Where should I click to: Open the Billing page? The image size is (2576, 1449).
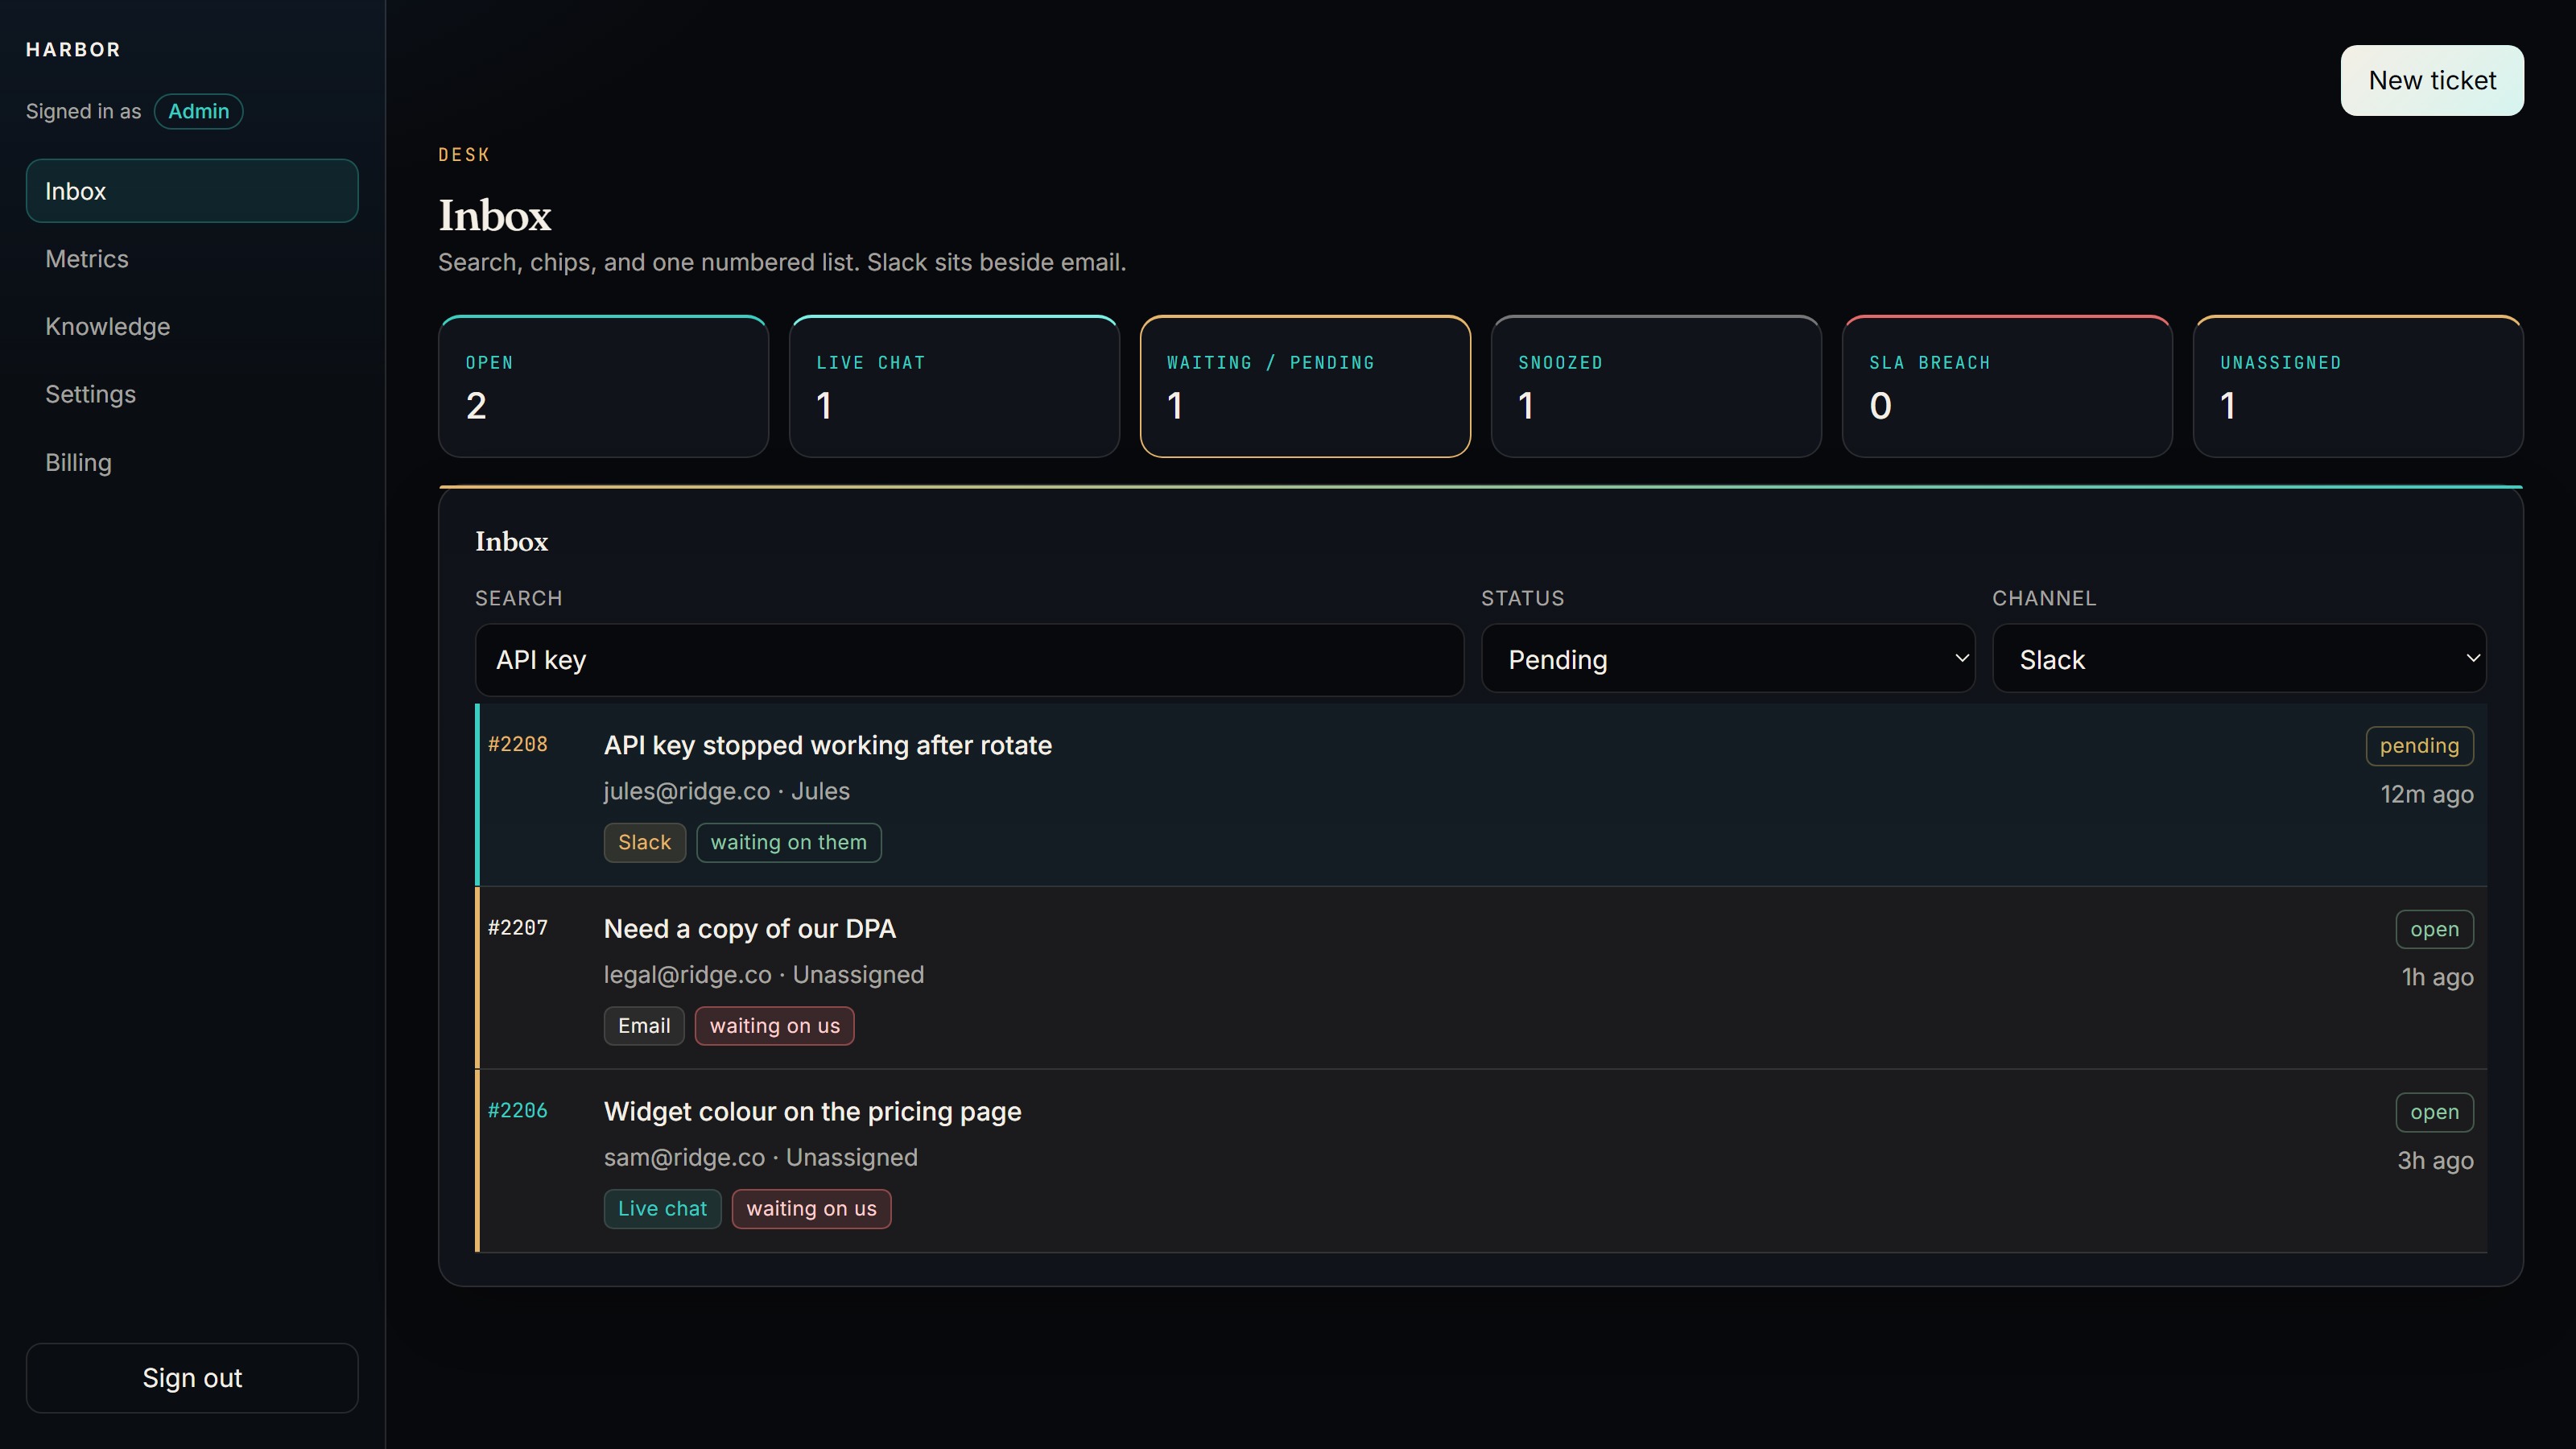192,462
